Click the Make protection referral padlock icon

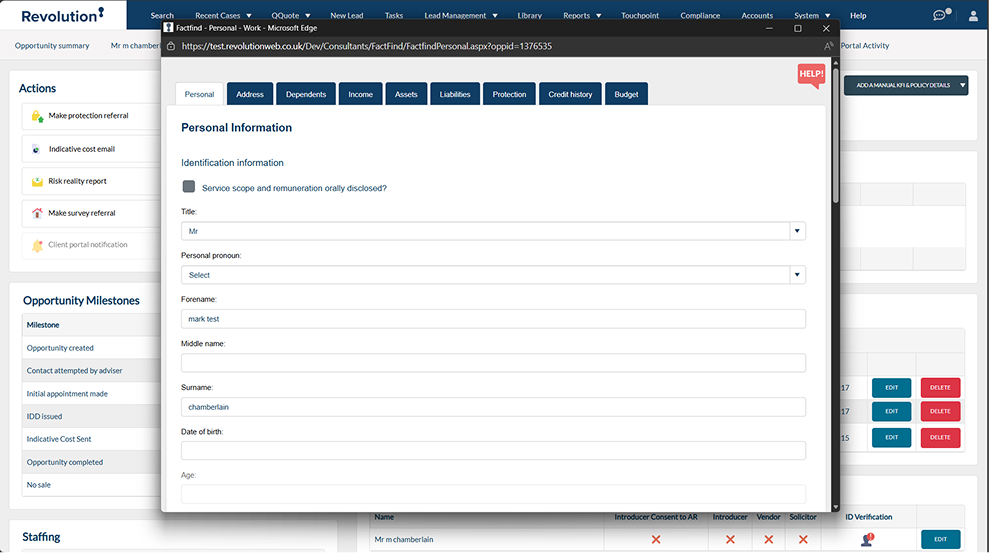pyautogui.click(x=37, y=116)
